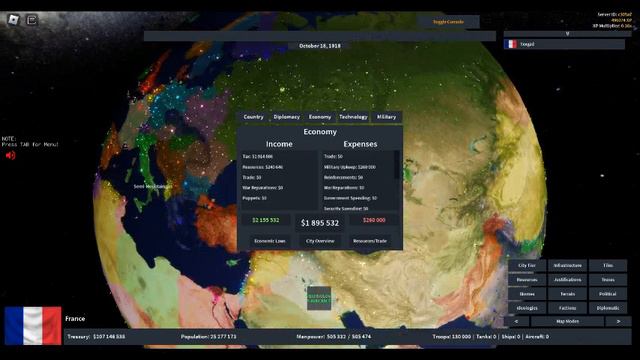
Task: Select Diplomatic map mode
Action: 608,308
